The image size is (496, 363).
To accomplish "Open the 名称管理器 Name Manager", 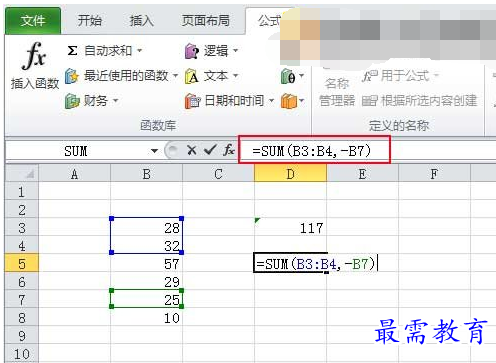I will 337,92.
